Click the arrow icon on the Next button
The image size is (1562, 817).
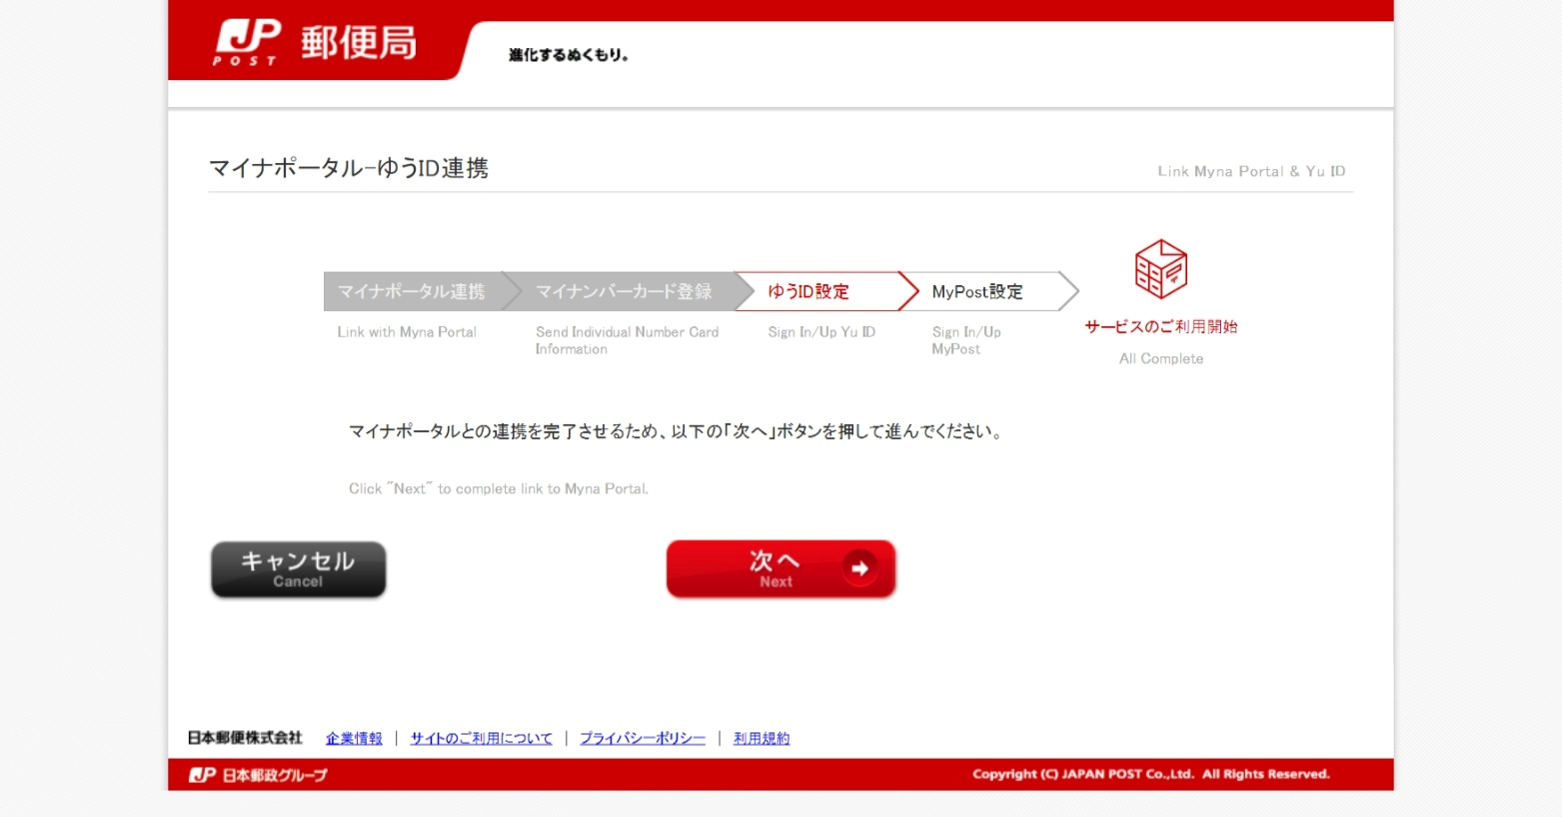pyautogui.click(x=859, y=568)
